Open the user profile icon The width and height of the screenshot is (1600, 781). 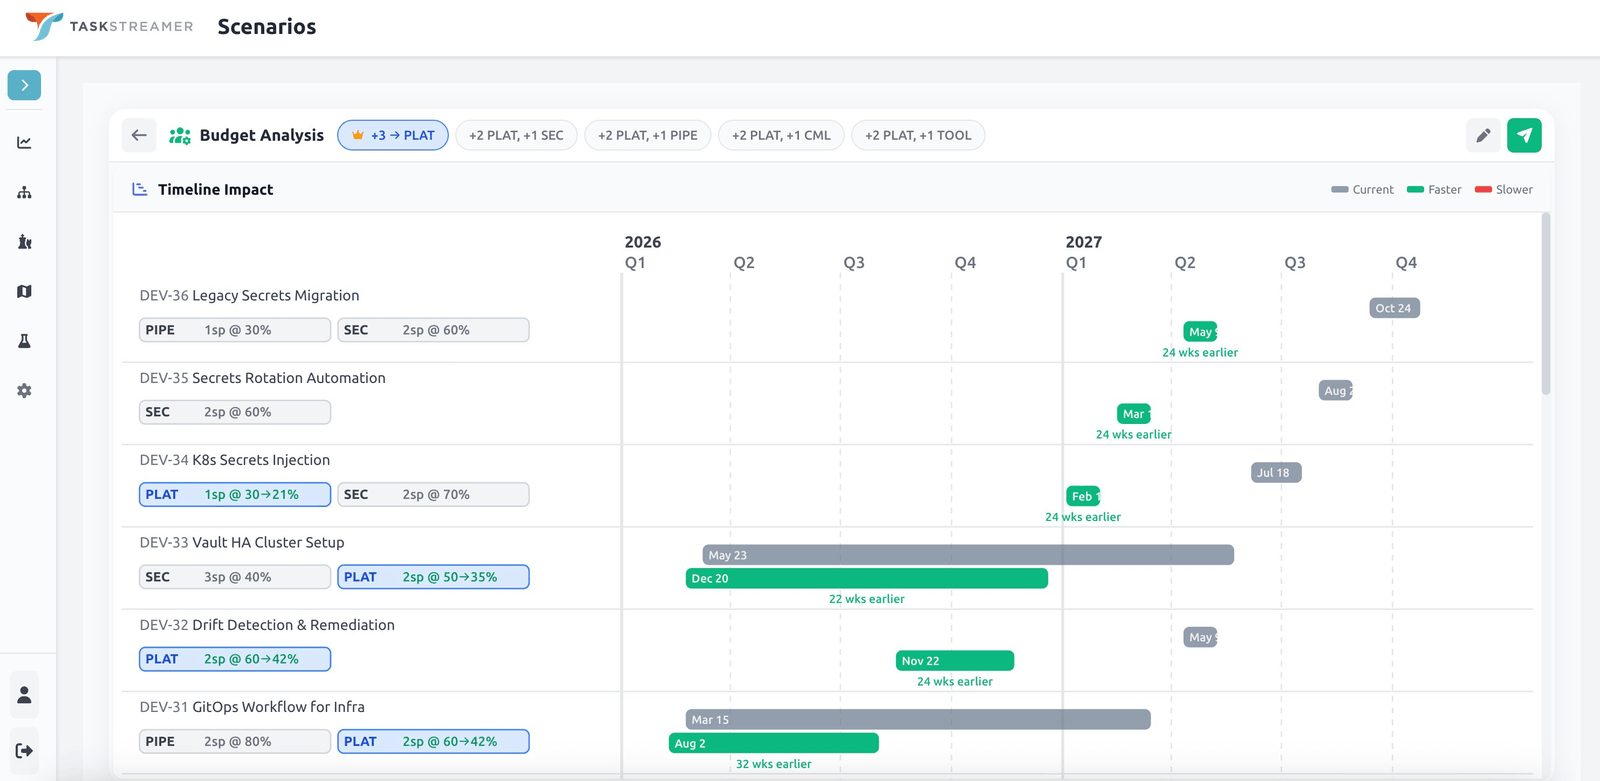tap(24, 695)
